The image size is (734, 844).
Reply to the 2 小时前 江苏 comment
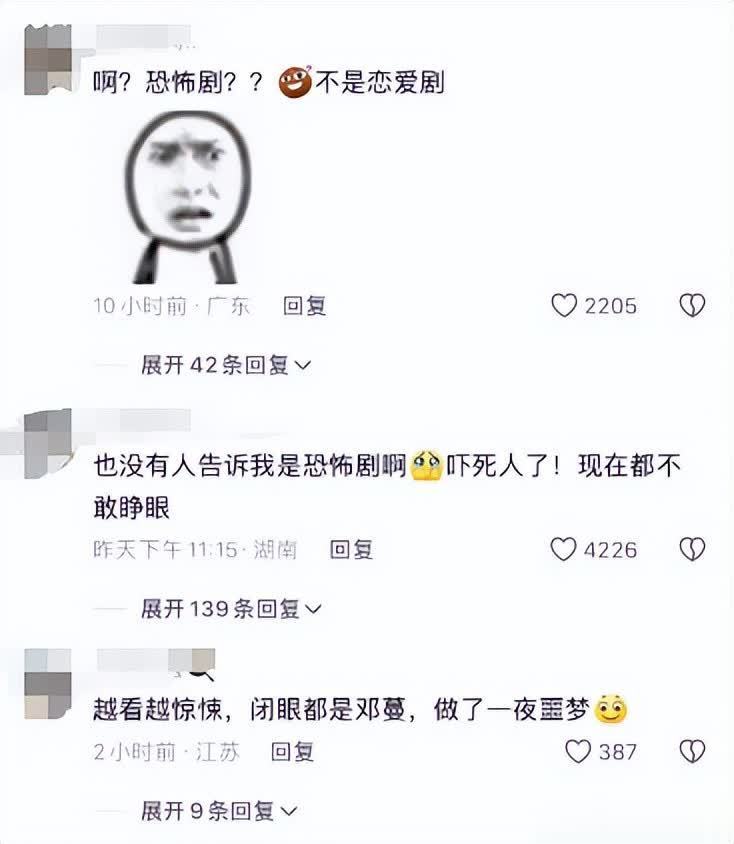[x=292, y=751]
